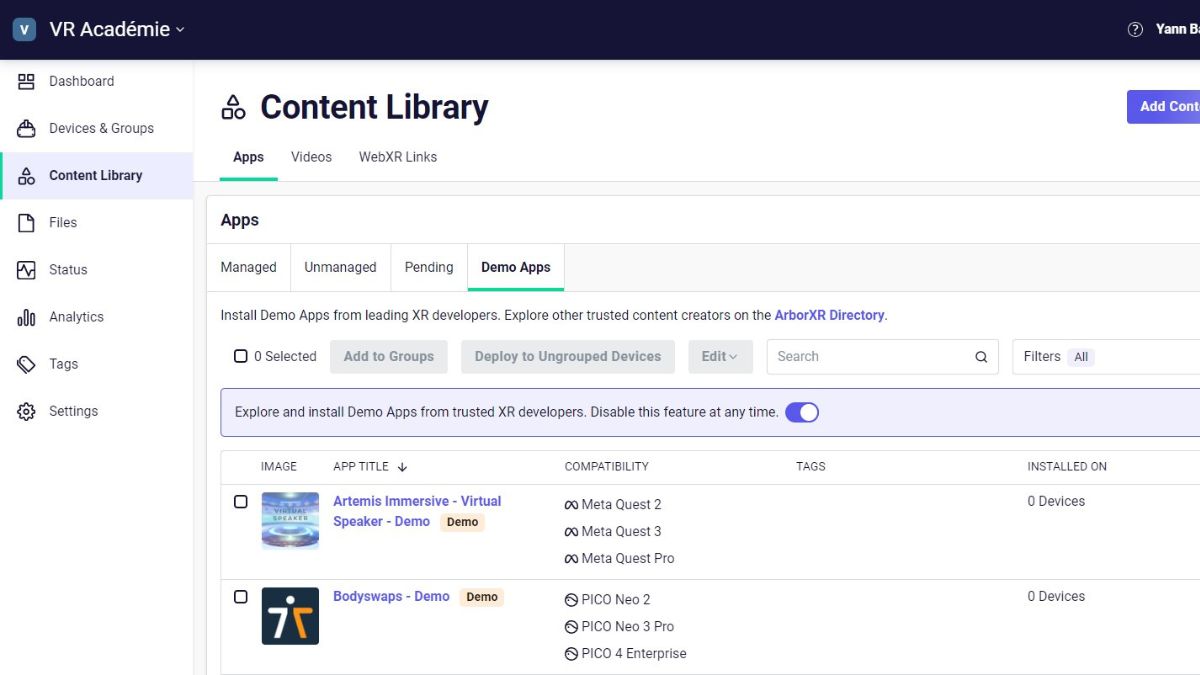Show the Unmanaged apps tab
This screenshot has height=675, width=1200.
(341, 267)
